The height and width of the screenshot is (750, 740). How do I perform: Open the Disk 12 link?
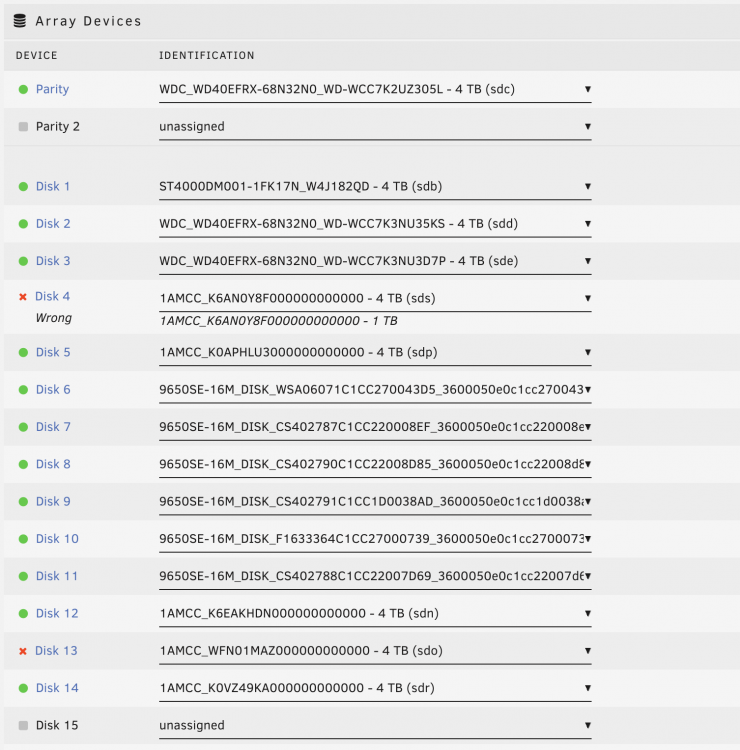tap(57, 614)
